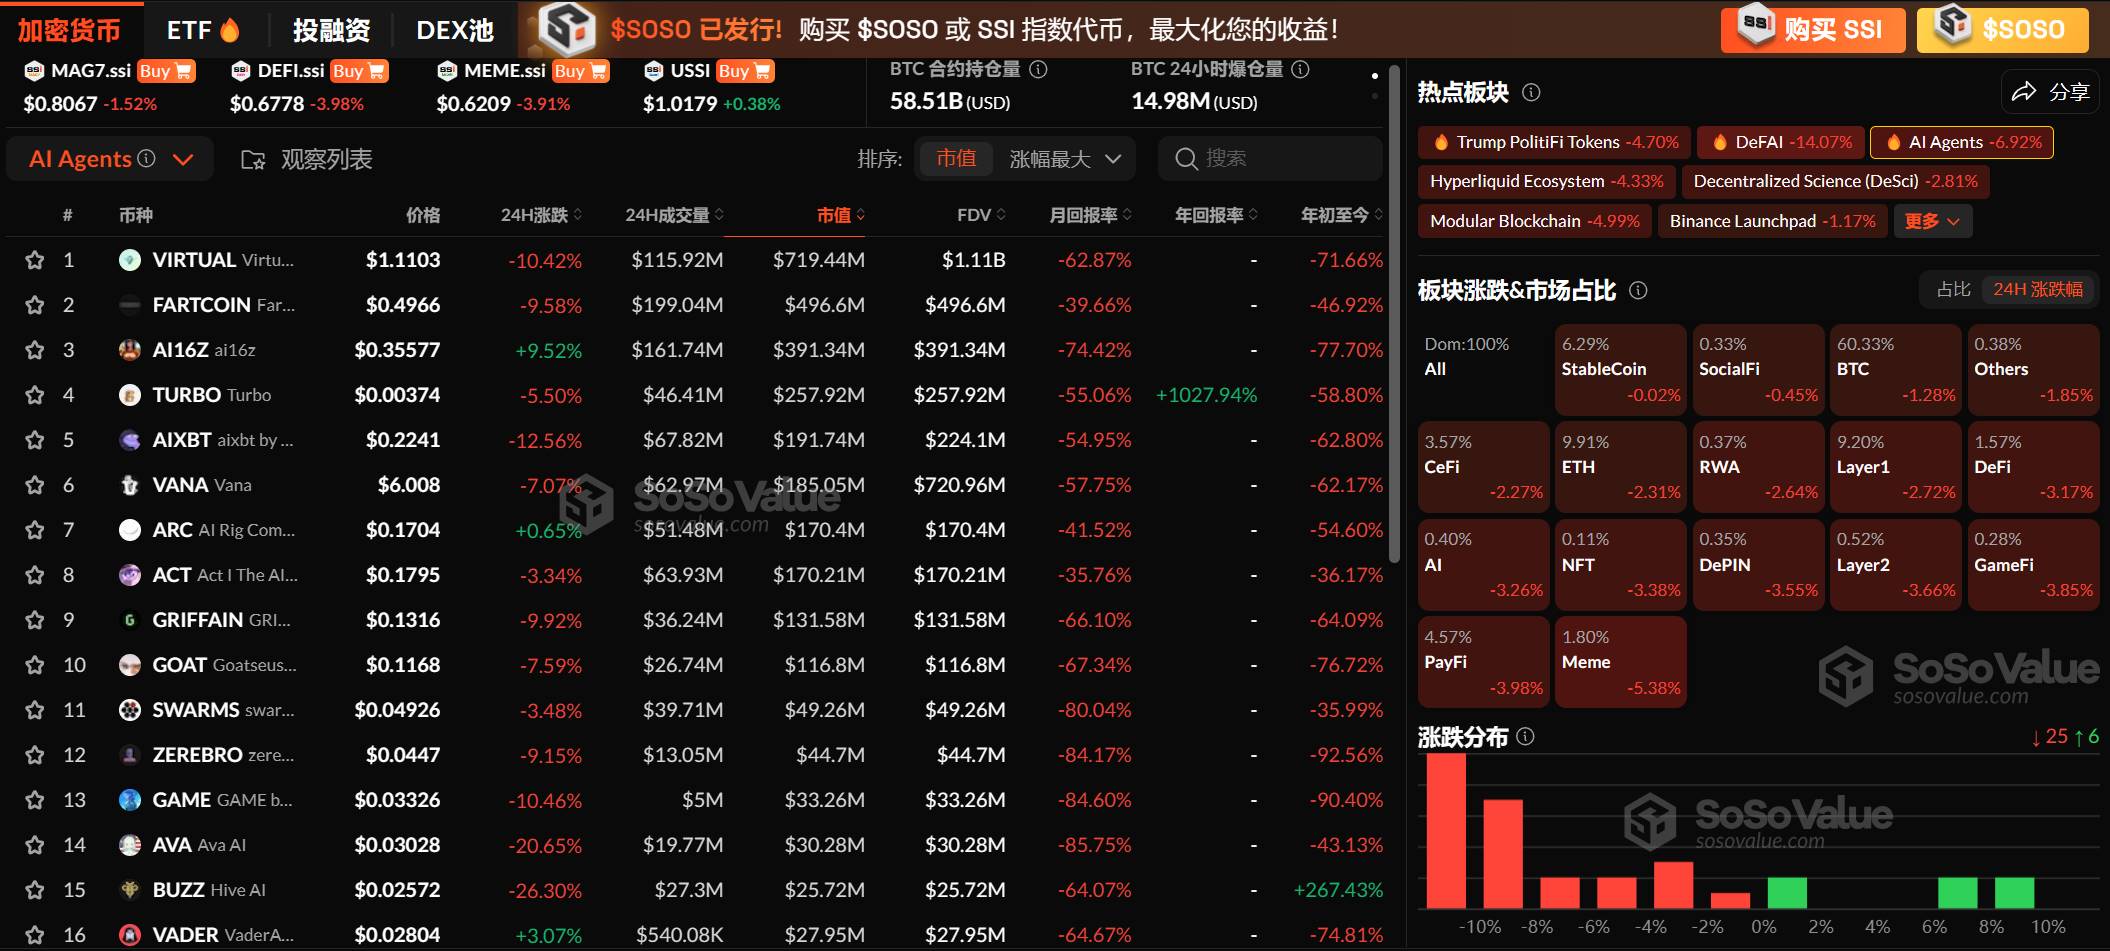Click the GAME coin logo
This screenshot has width=2110, height=951.
130,800
